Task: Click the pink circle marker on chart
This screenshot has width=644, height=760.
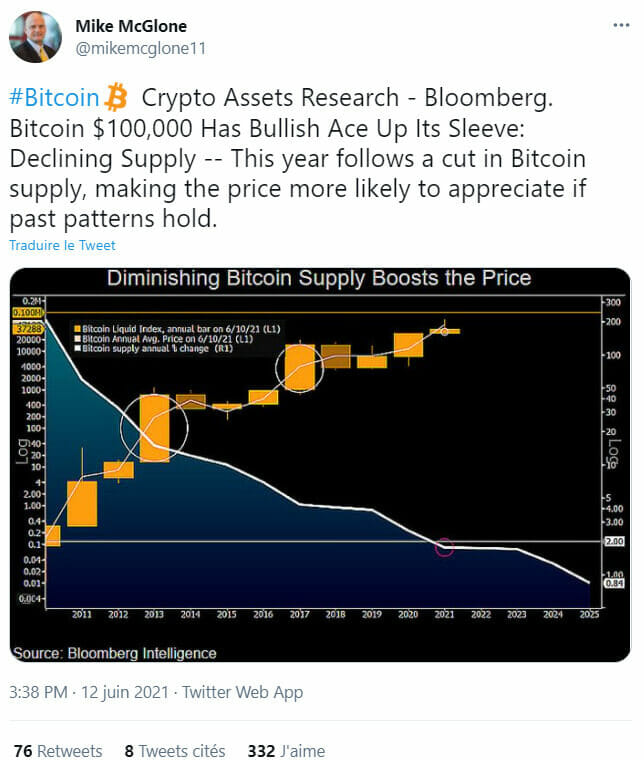Action: (446, 546)
